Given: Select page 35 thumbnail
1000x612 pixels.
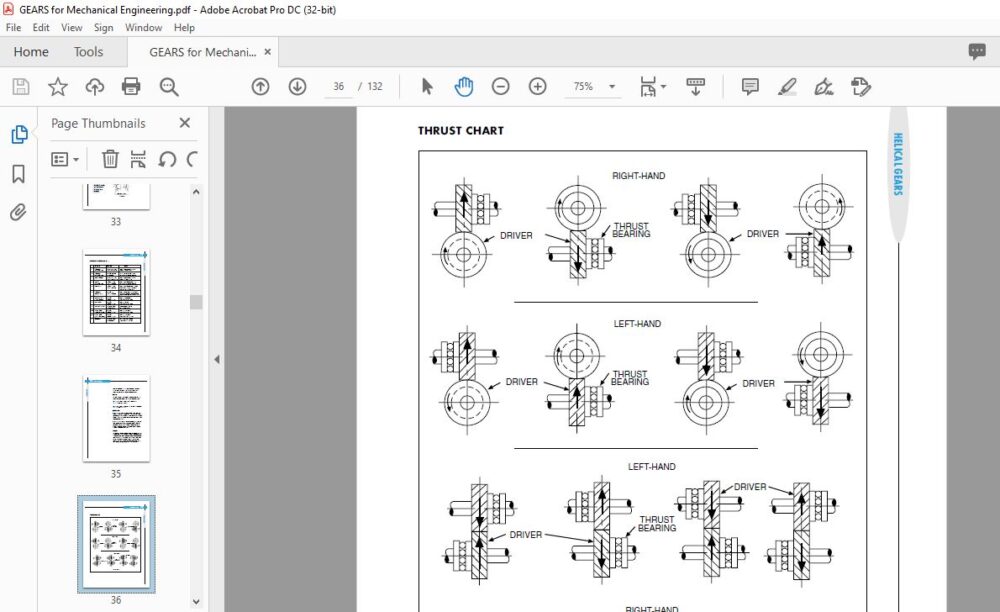Looking at the screenshot, I should pyautogui.click(x=116, y=418).
